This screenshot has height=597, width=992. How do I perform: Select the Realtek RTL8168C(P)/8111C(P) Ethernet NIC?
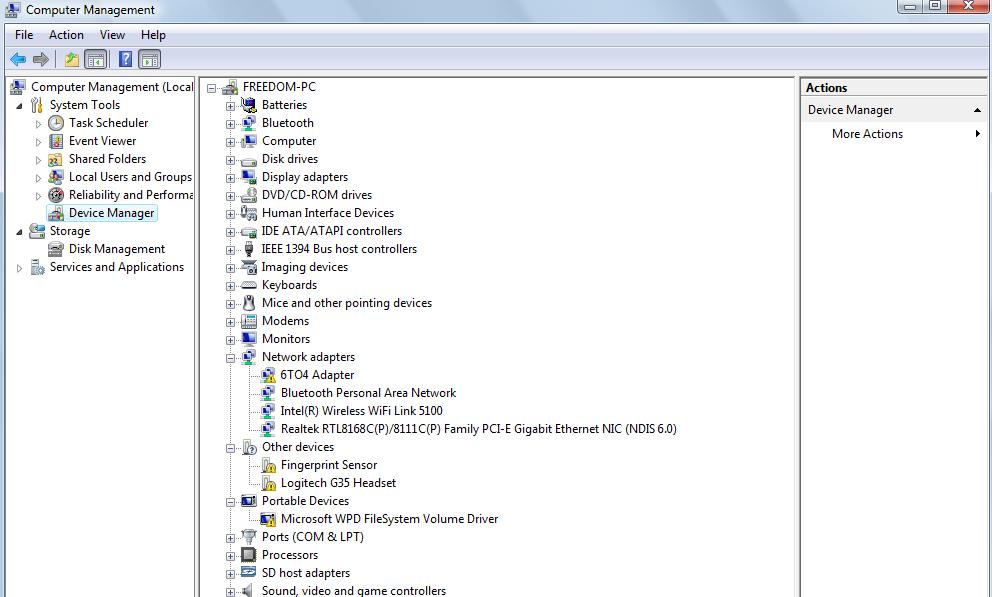(x=478, y=429)
